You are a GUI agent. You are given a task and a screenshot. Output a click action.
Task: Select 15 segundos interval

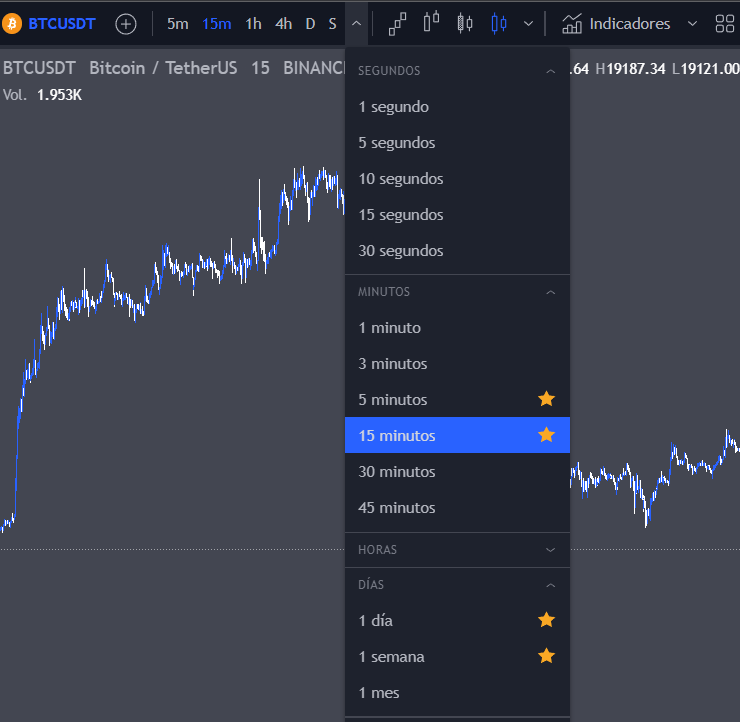point(457,215)
